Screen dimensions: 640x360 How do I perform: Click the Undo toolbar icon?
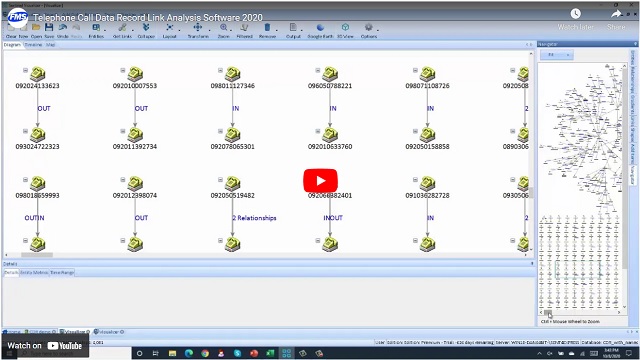62,27
